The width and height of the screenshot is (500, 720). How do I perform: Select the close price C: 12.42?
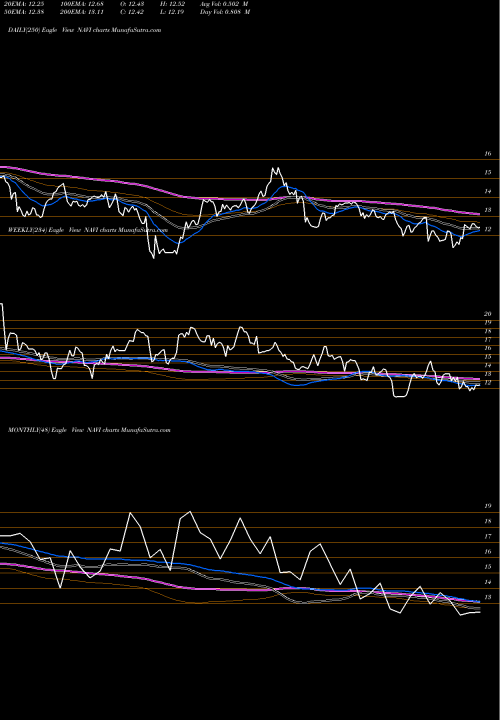pyautogui.click(x=132, y=12)
